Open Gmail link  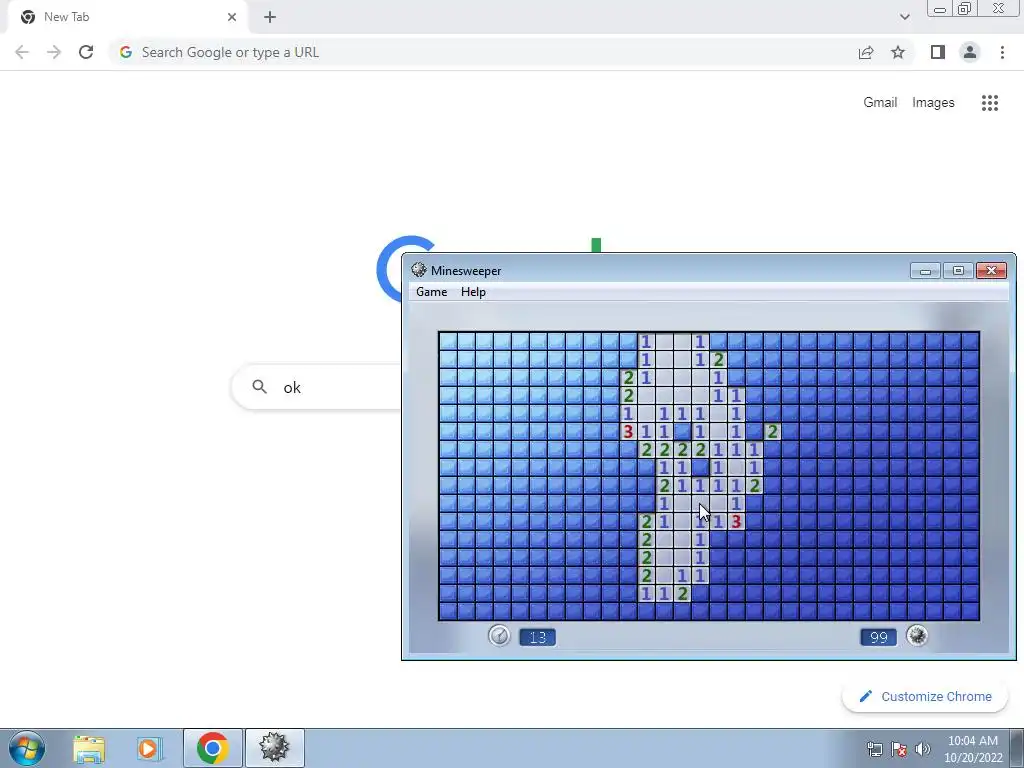tap(880, 103)
